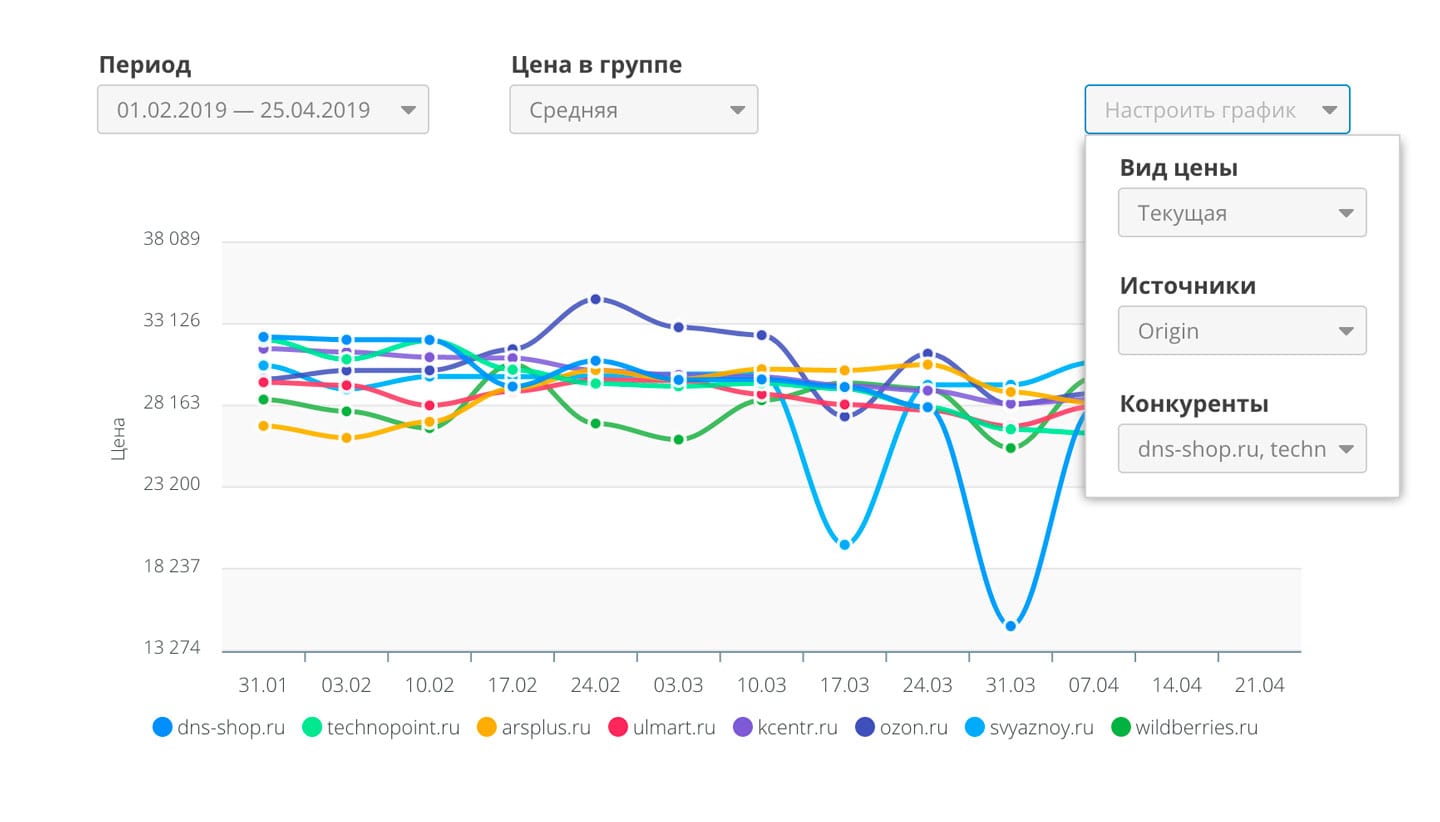The width and height of the screenshot is (1440, 822).
Task: Toggle technopoint.ru legend entry
Action: click(381, 727)
